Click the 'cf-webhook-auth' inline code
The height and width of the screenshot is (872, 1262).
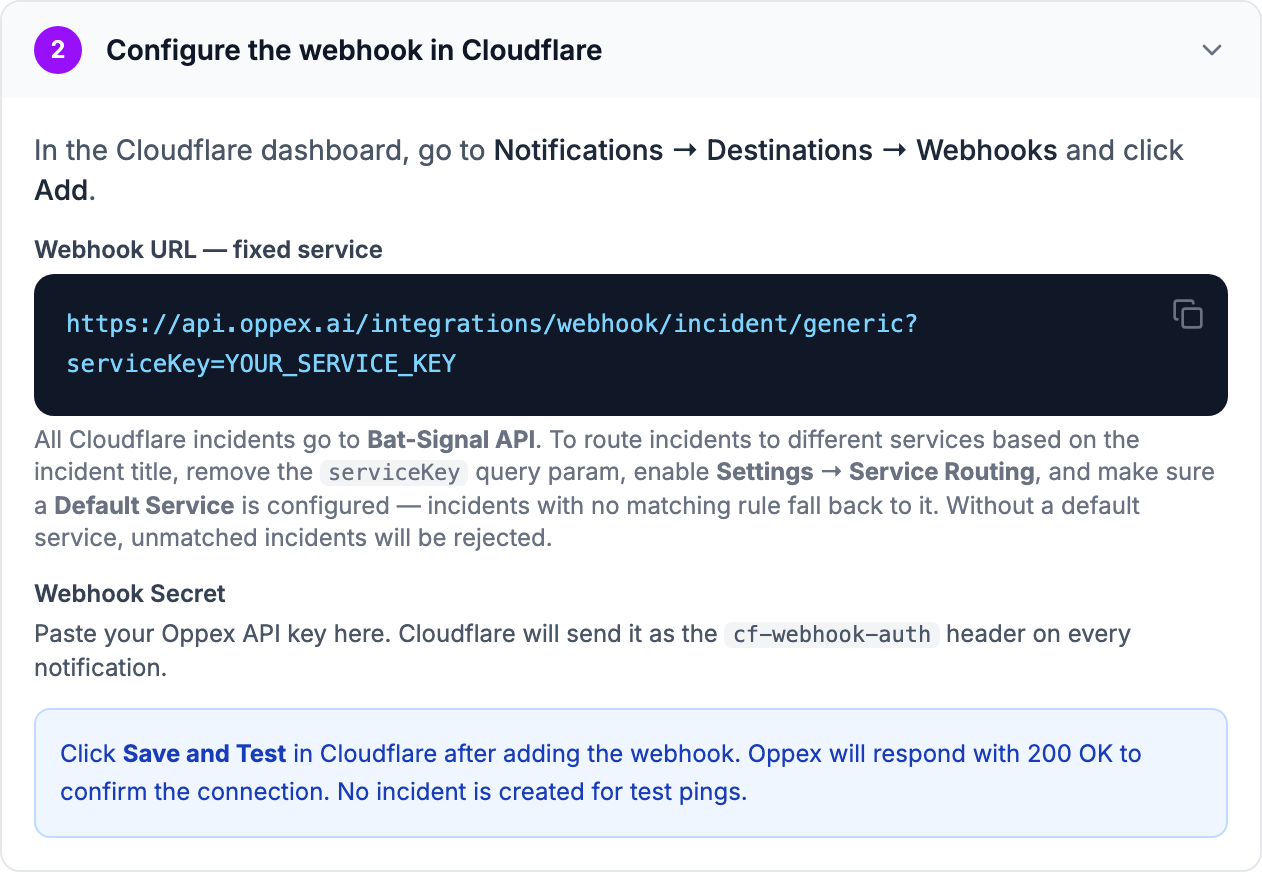point(832,634)
